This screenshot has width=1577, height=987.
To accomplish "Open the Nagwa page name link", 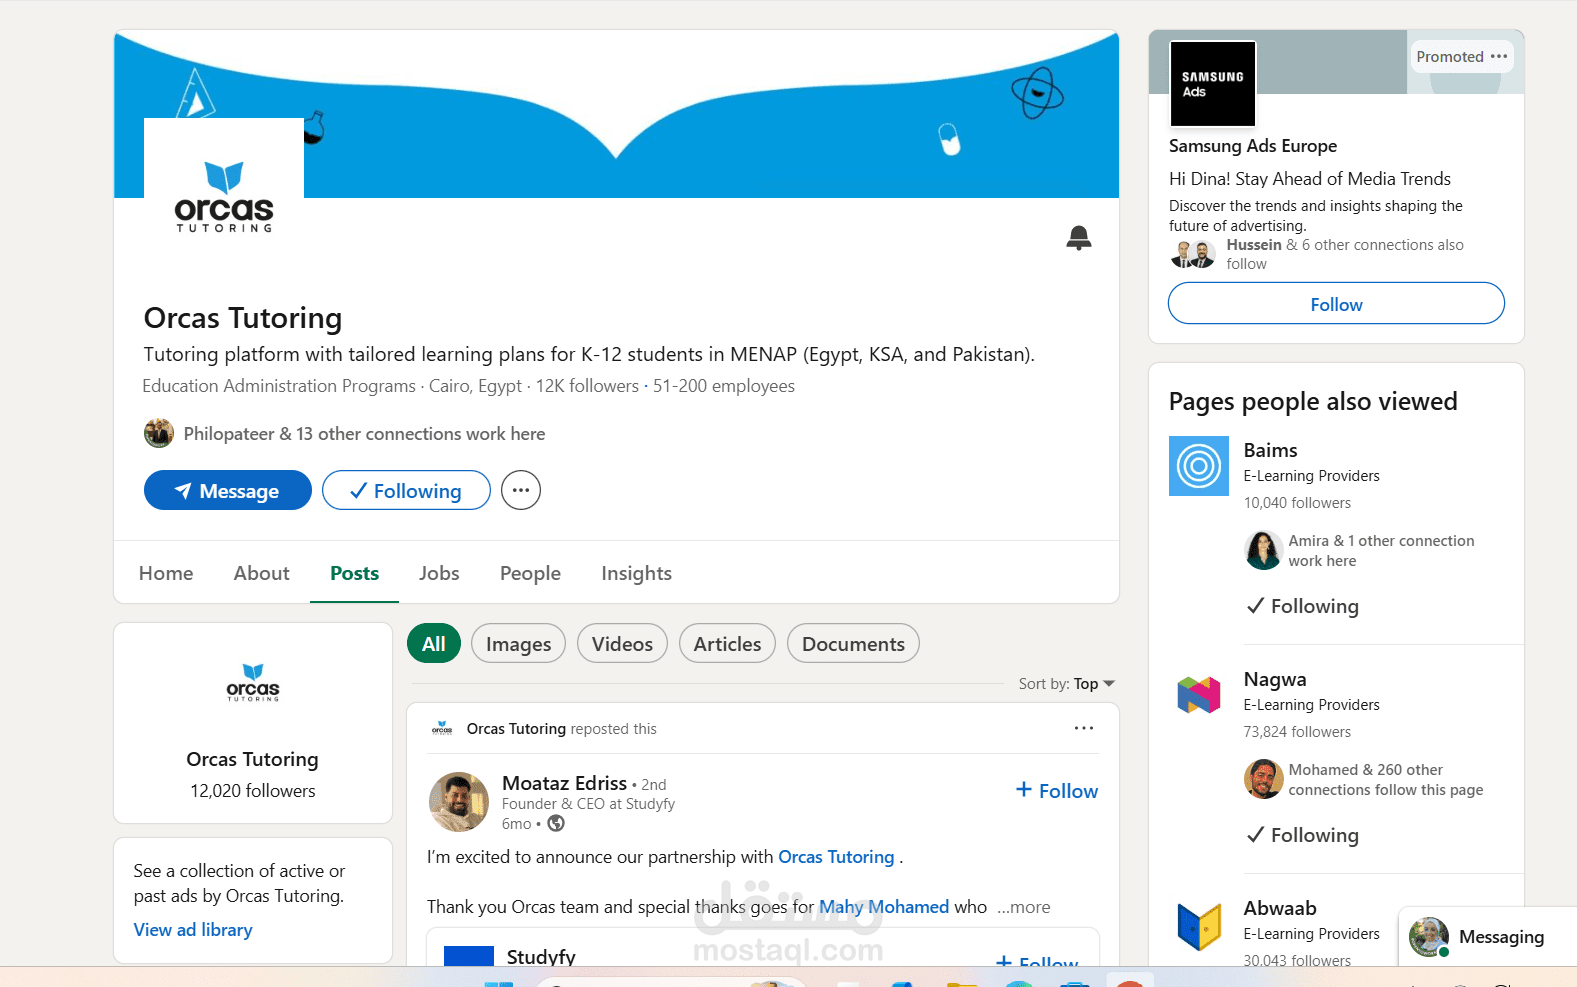I will (x=1275, y=679).
